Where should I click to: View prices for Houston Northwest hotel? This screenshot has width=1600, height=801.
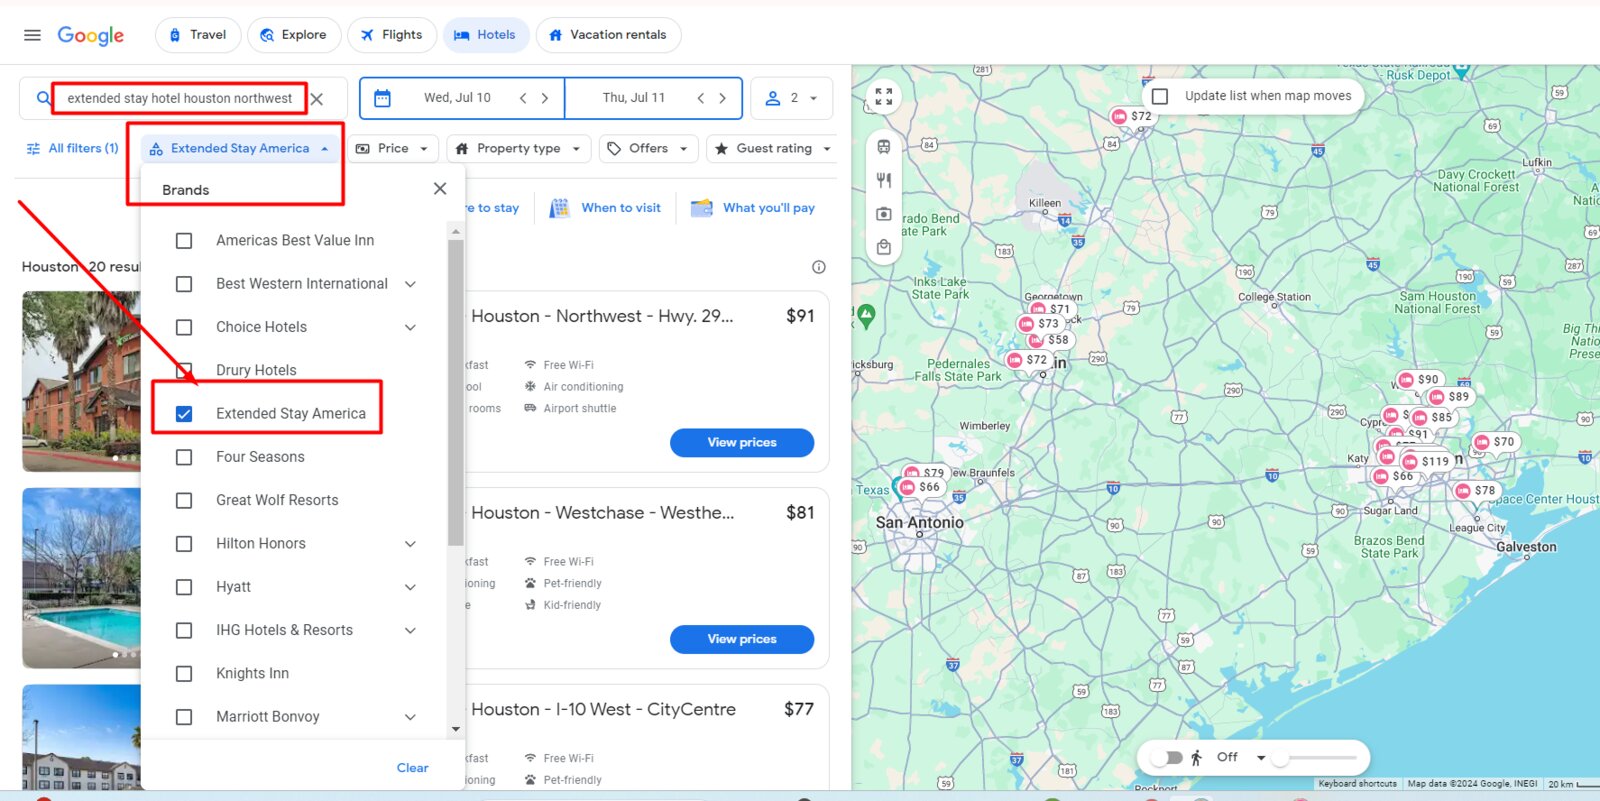point(742,442)
